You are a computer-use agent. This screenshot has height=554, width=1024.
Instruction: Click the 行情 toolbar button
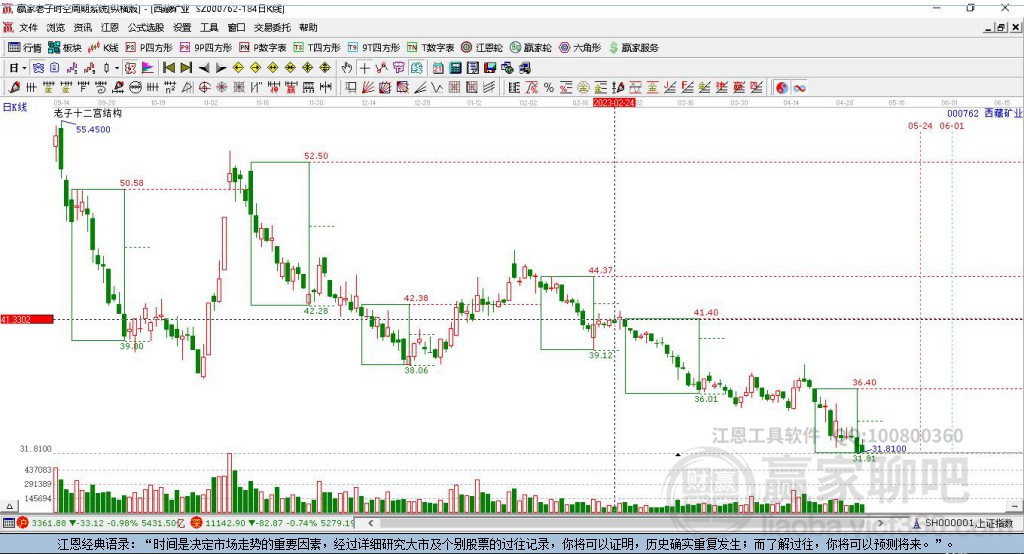[x=25, y=48]
